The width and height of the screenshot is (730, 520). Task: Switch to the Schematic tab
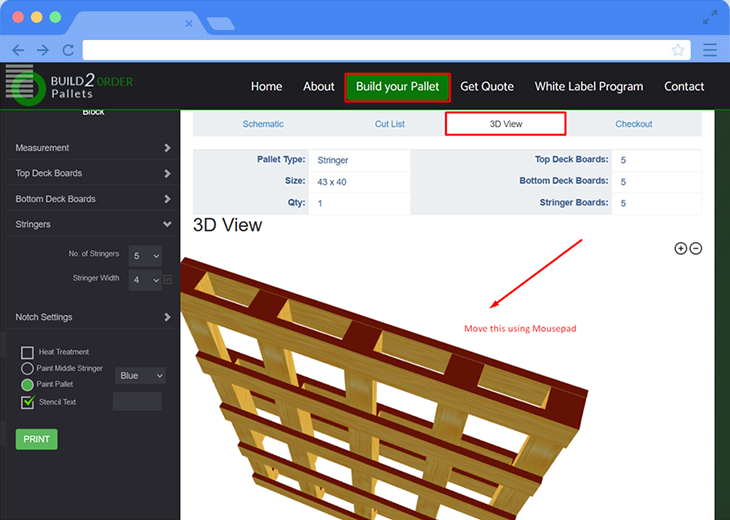point(263,124)
